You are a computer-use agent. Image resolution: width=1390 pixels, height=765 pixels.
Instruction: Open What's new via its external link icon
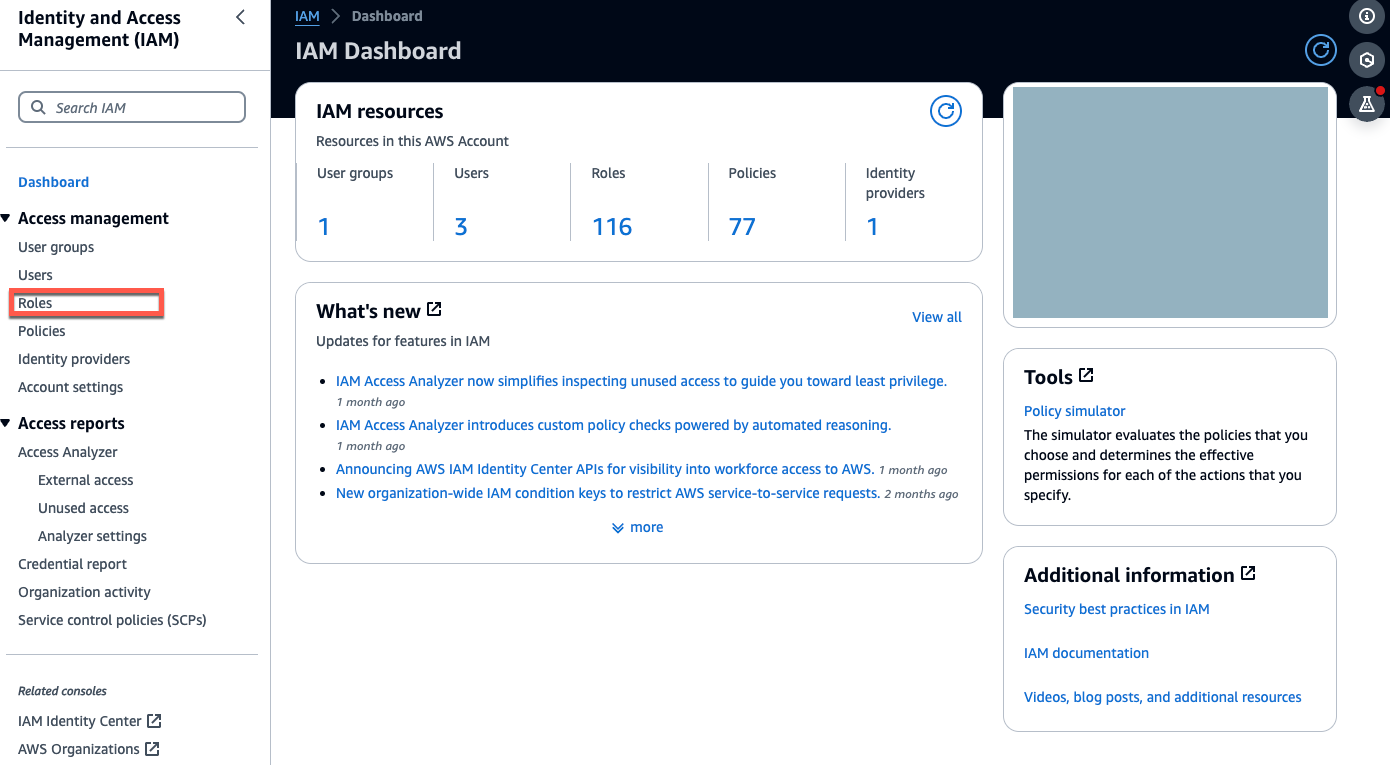[433, 309]
